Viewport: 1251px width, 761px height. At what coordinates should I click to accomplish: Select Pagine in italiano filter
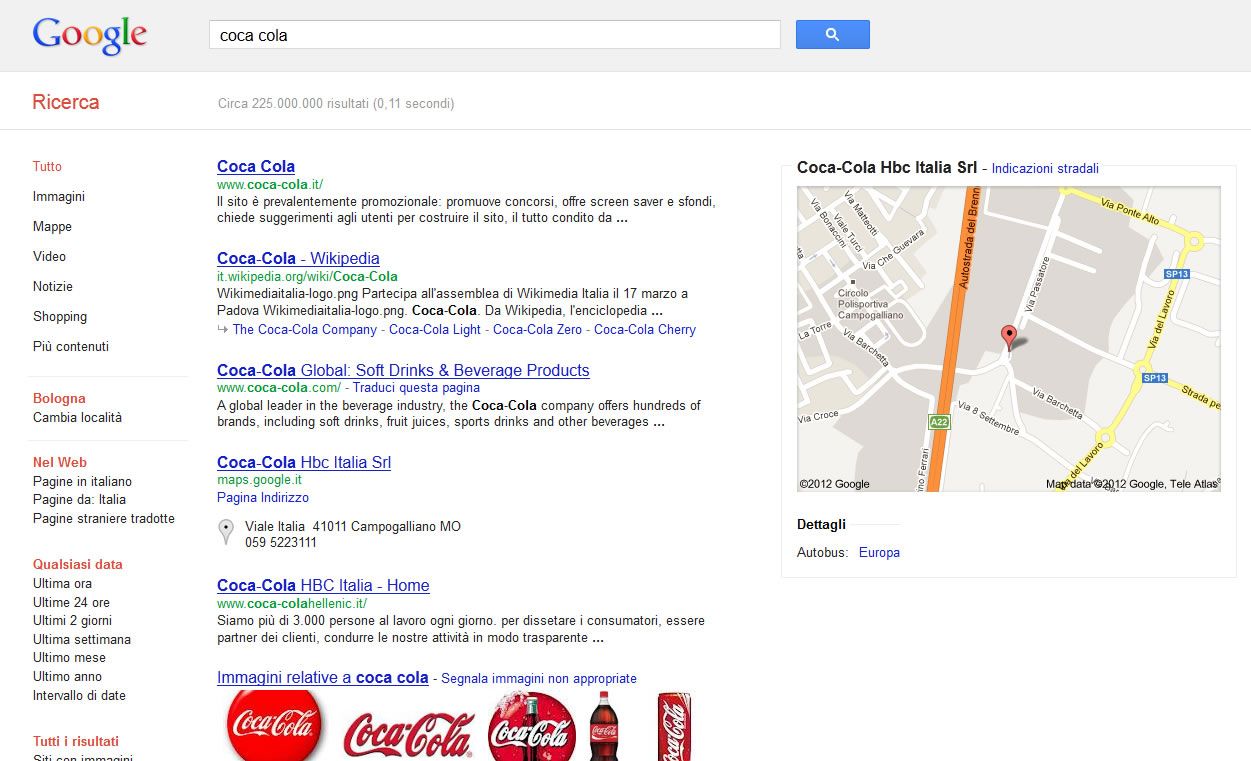coord(82,482)
